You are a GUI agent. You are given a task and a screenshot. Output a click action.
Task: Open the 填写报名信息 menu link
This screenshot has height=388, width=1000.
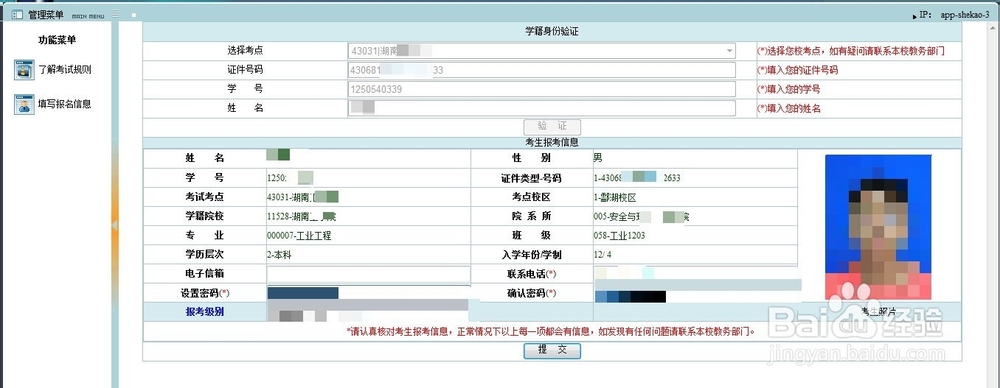pyautogui.click(x=64, y=104)
